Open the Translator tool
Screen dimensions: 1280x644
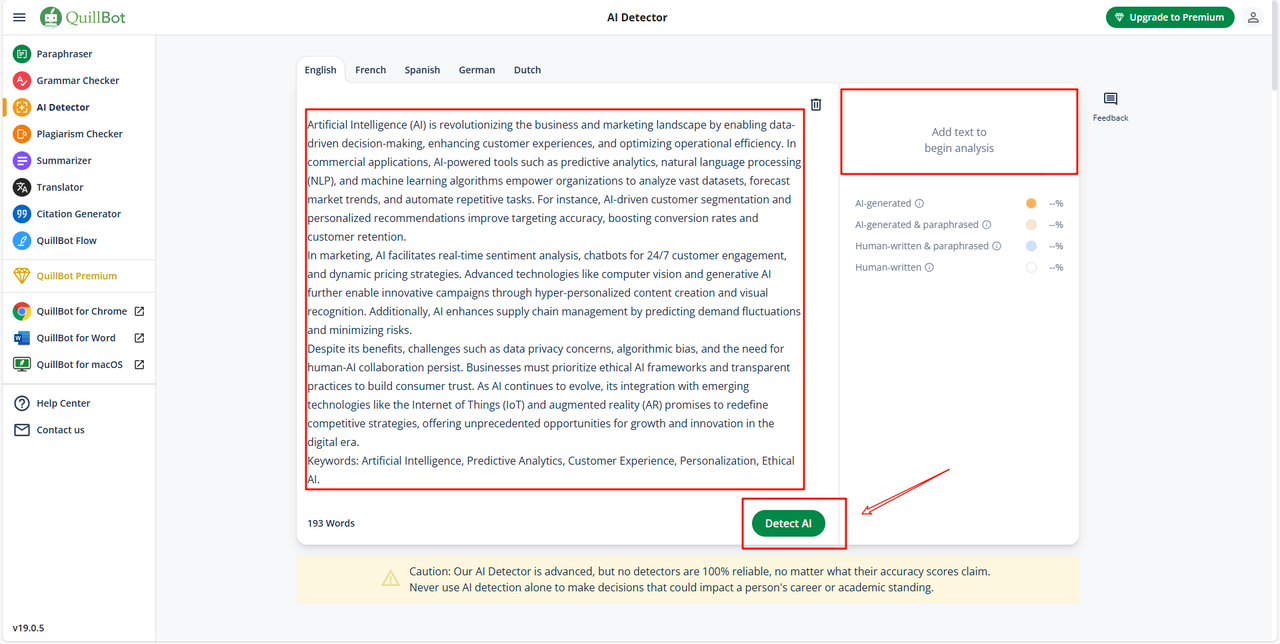(60, 187)
